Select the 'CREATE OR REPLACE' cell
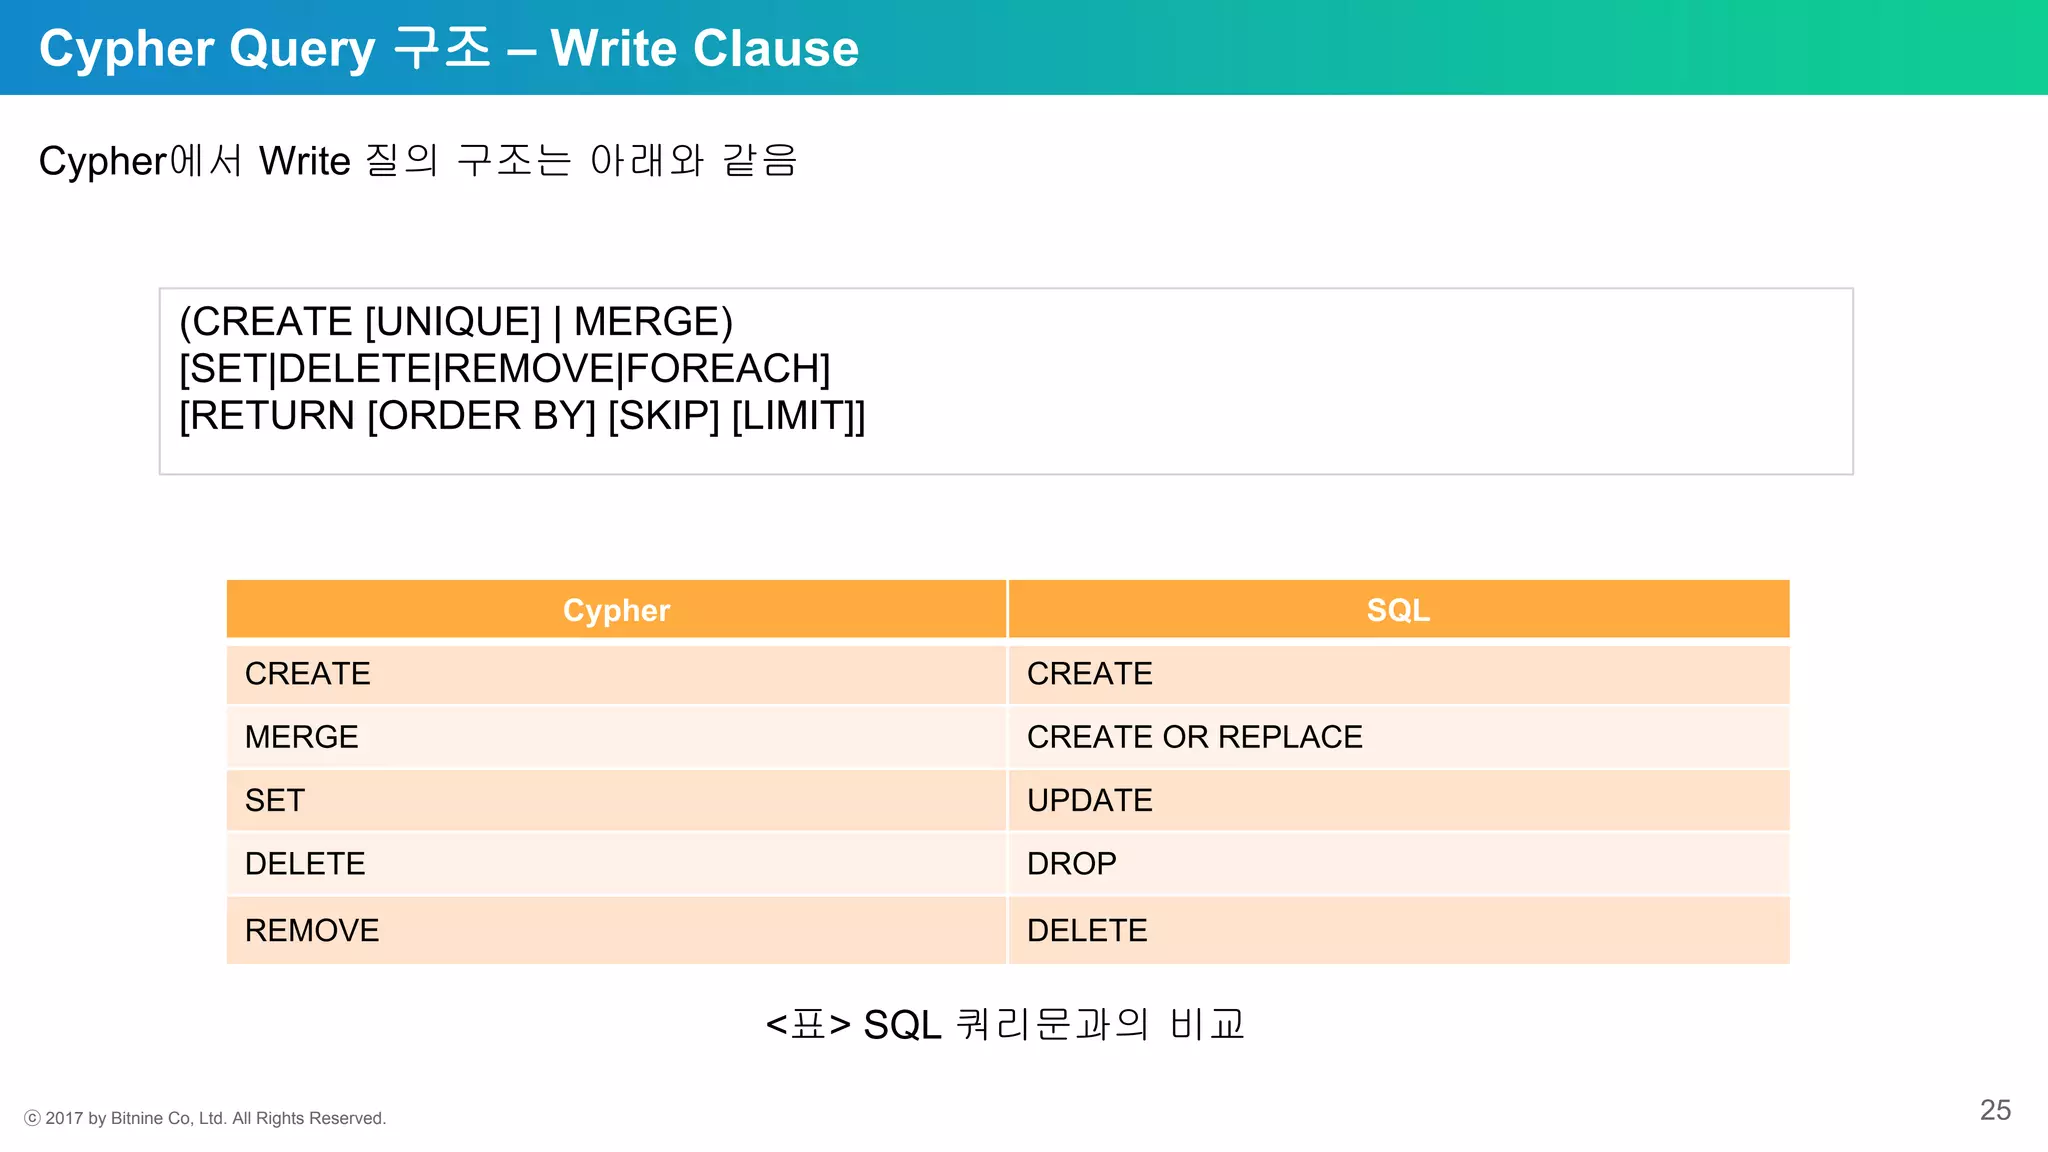Image resolution: width=2048 pixels, height=1152 pixels. 1399,737
